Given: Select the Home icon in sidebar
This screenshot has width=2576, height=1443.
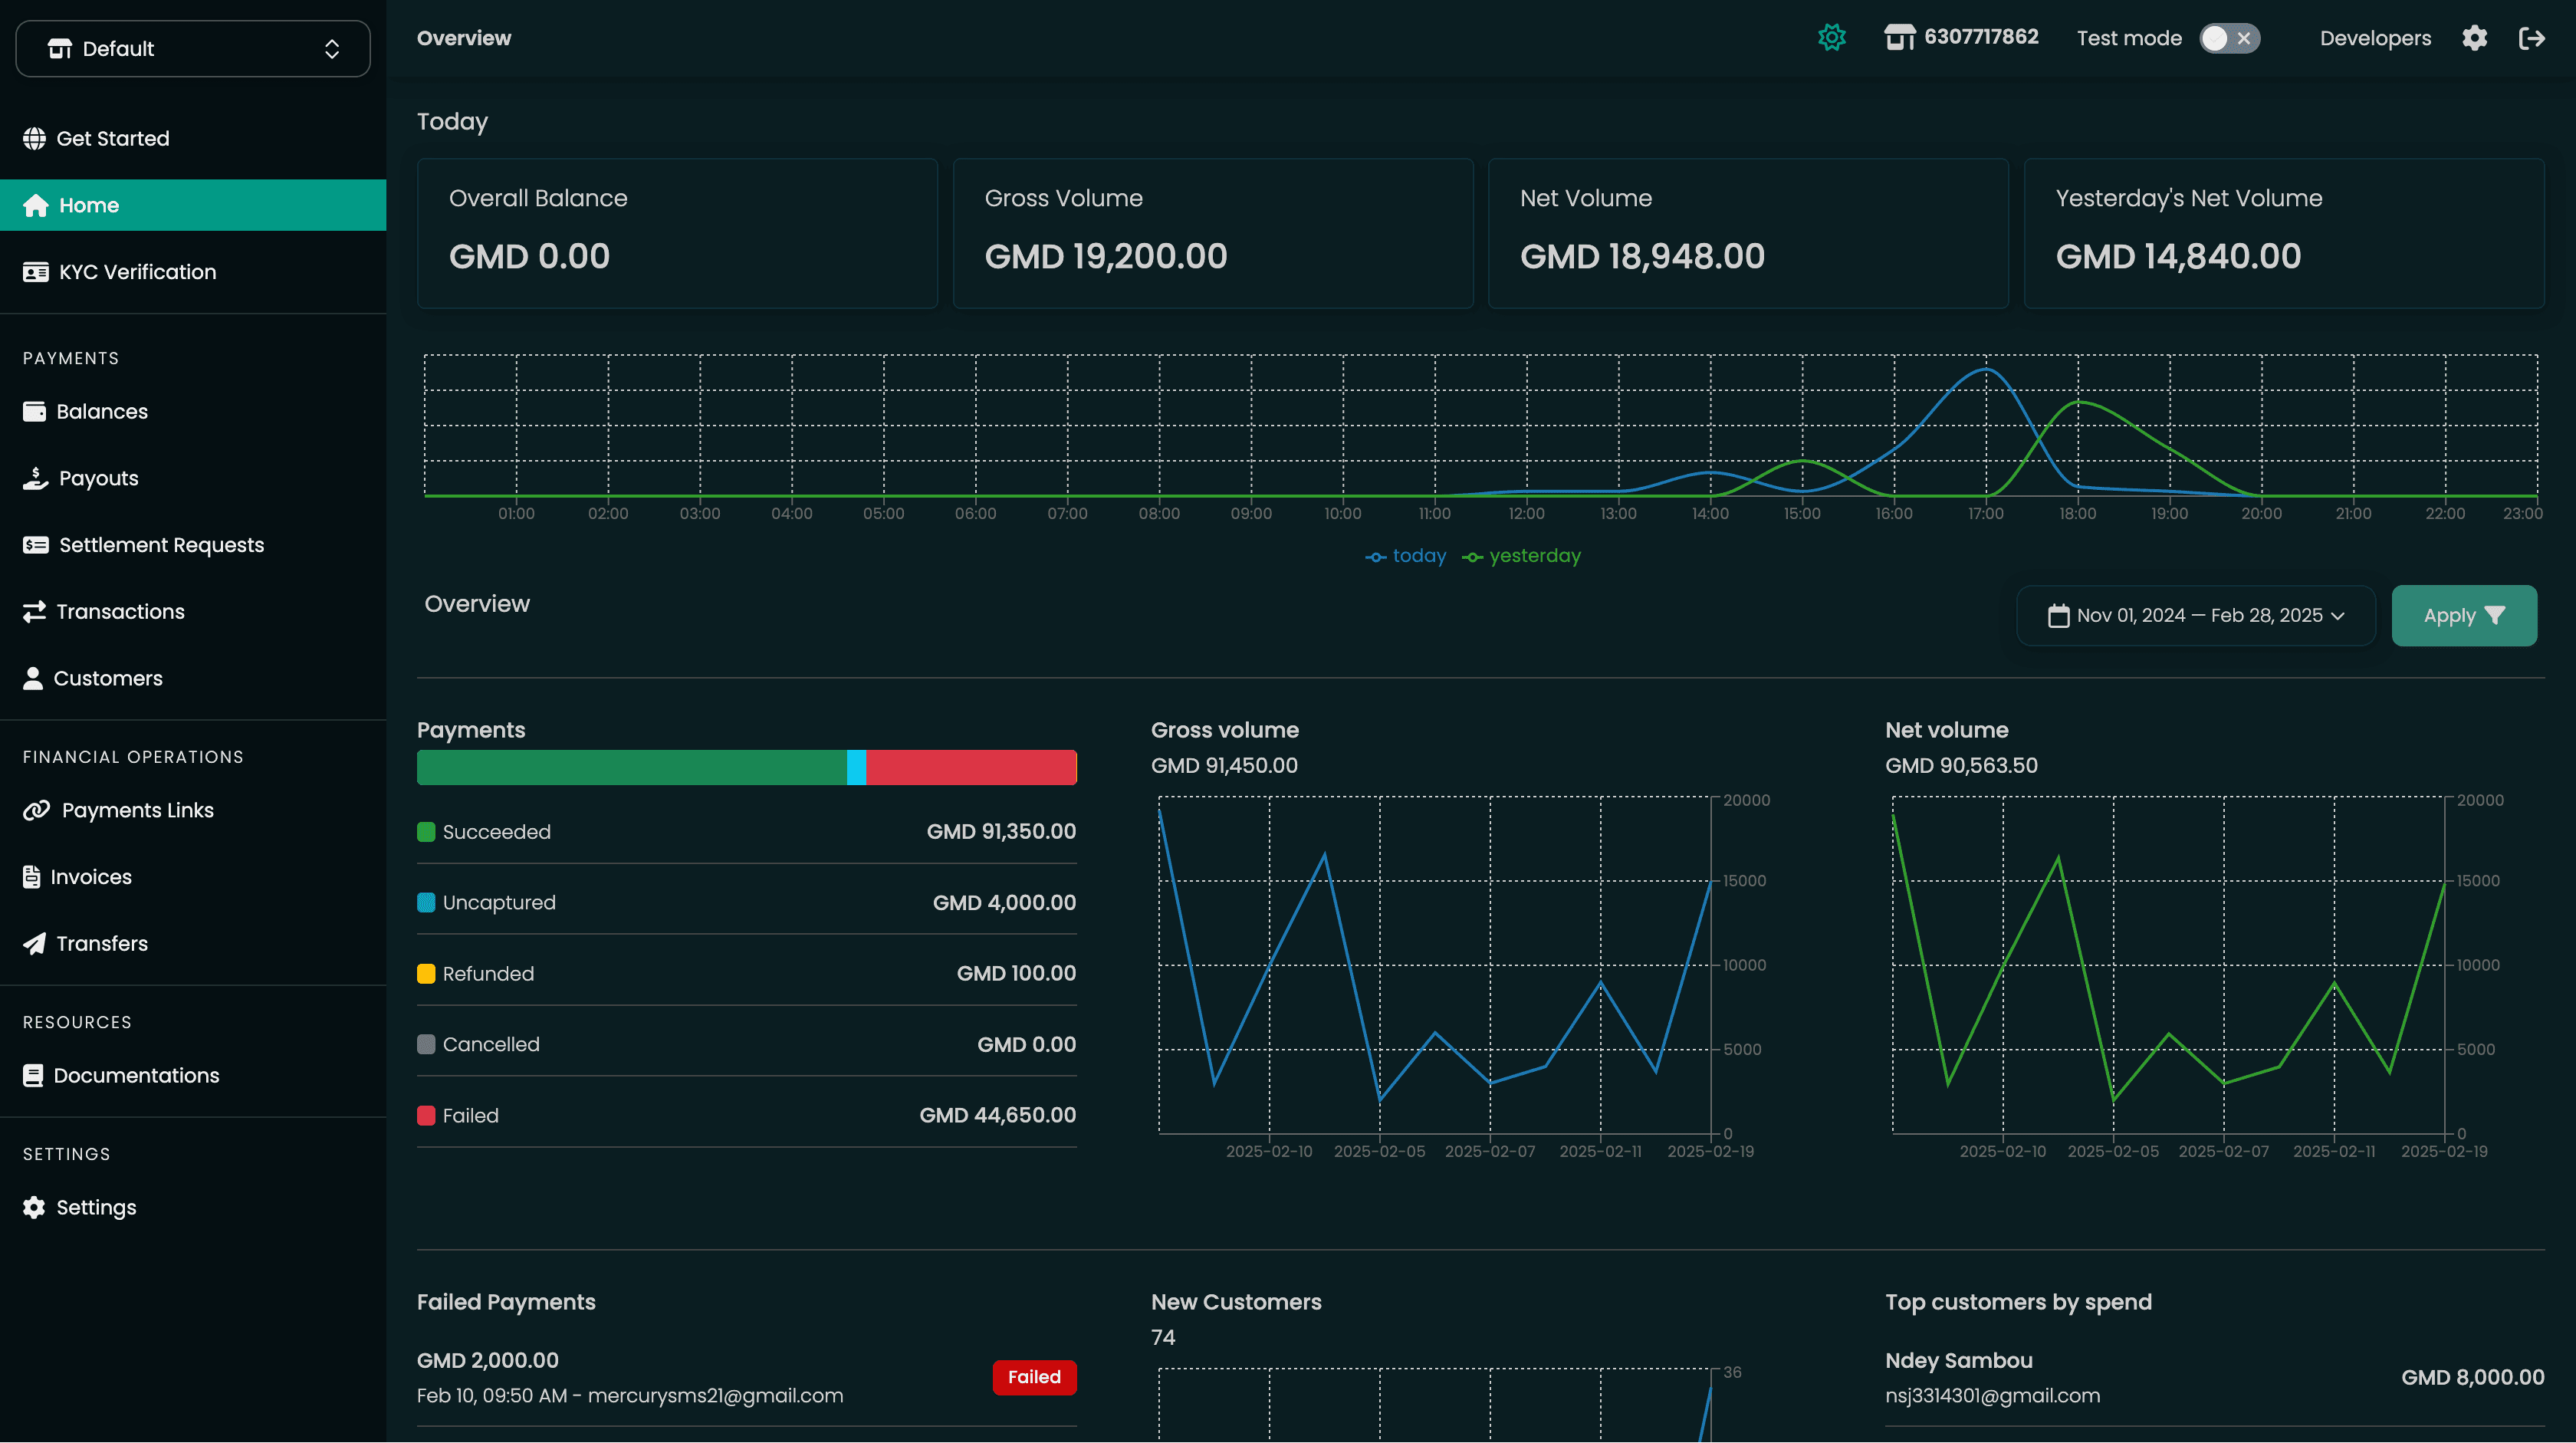Looking at the screenshot, I should pos(36,205).
